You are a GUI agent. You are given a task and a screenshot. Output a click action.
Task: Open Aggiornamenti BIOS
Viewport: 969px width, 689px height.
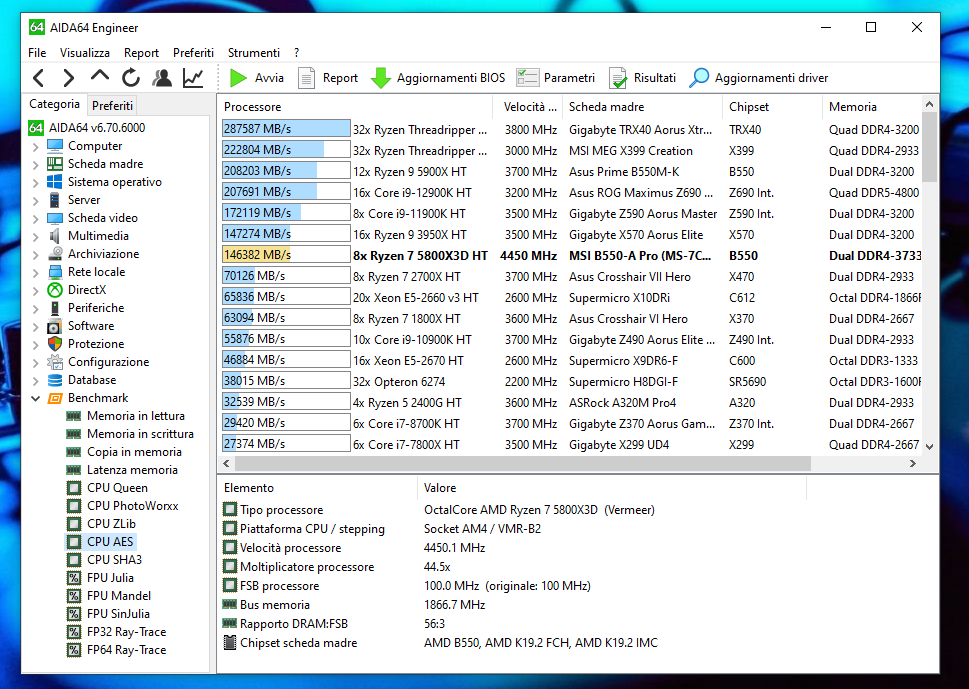click(x=438, y=78)
